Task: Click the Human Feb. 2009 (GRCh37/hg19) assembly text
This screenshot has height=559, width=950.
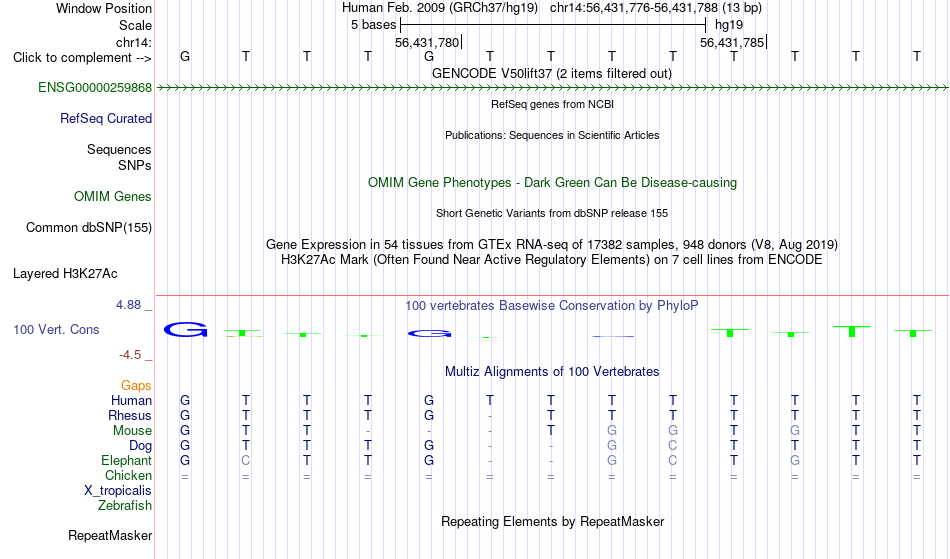Action: tap(440, 8)
